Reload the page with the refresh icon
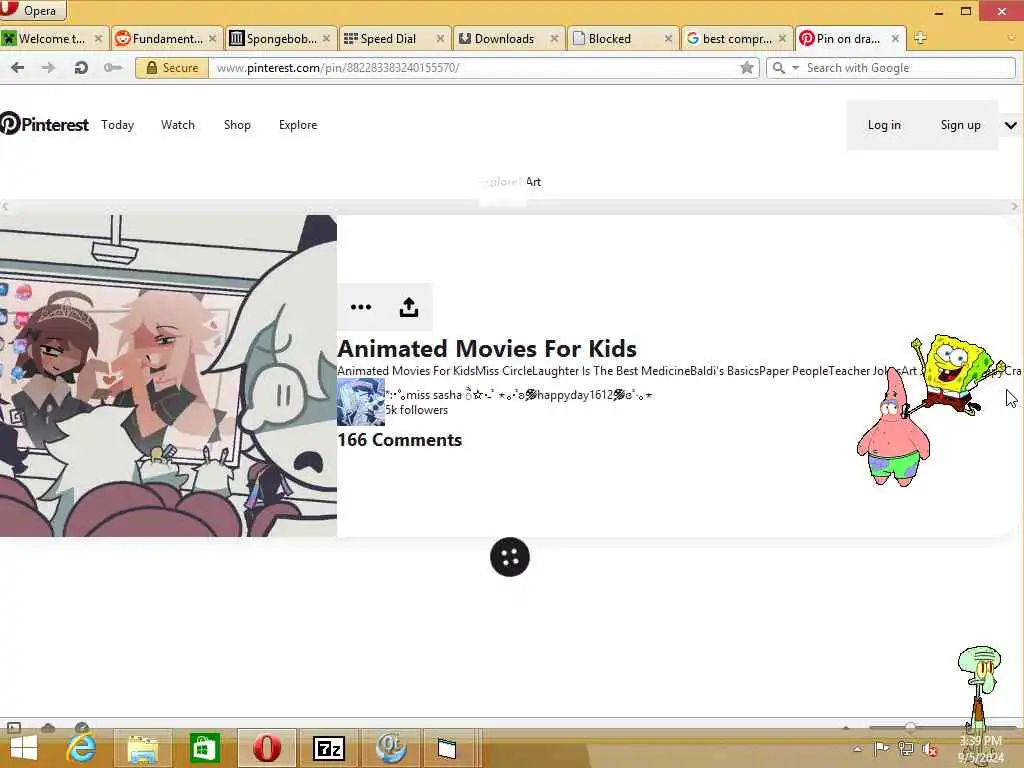This screenshot has width=1024, height=768. pyautogui.click(x=80, y=67)
